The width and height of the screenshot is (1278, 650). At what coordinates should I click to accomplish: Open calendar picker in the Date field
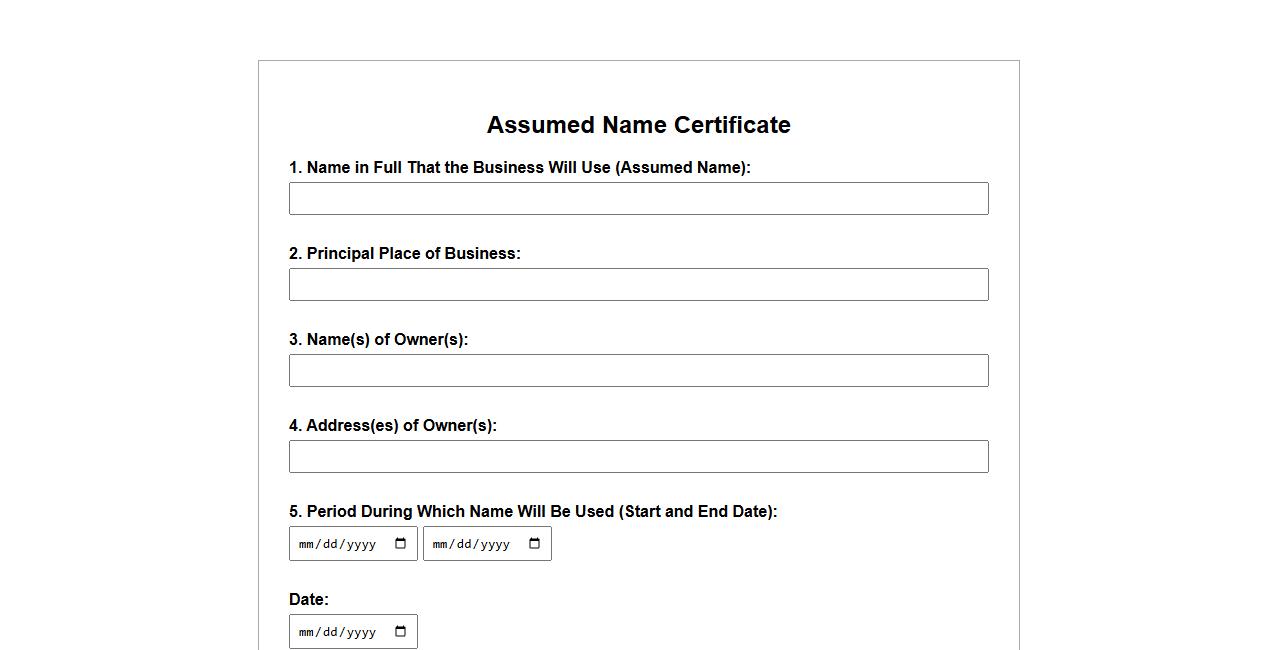click(401, 632)
